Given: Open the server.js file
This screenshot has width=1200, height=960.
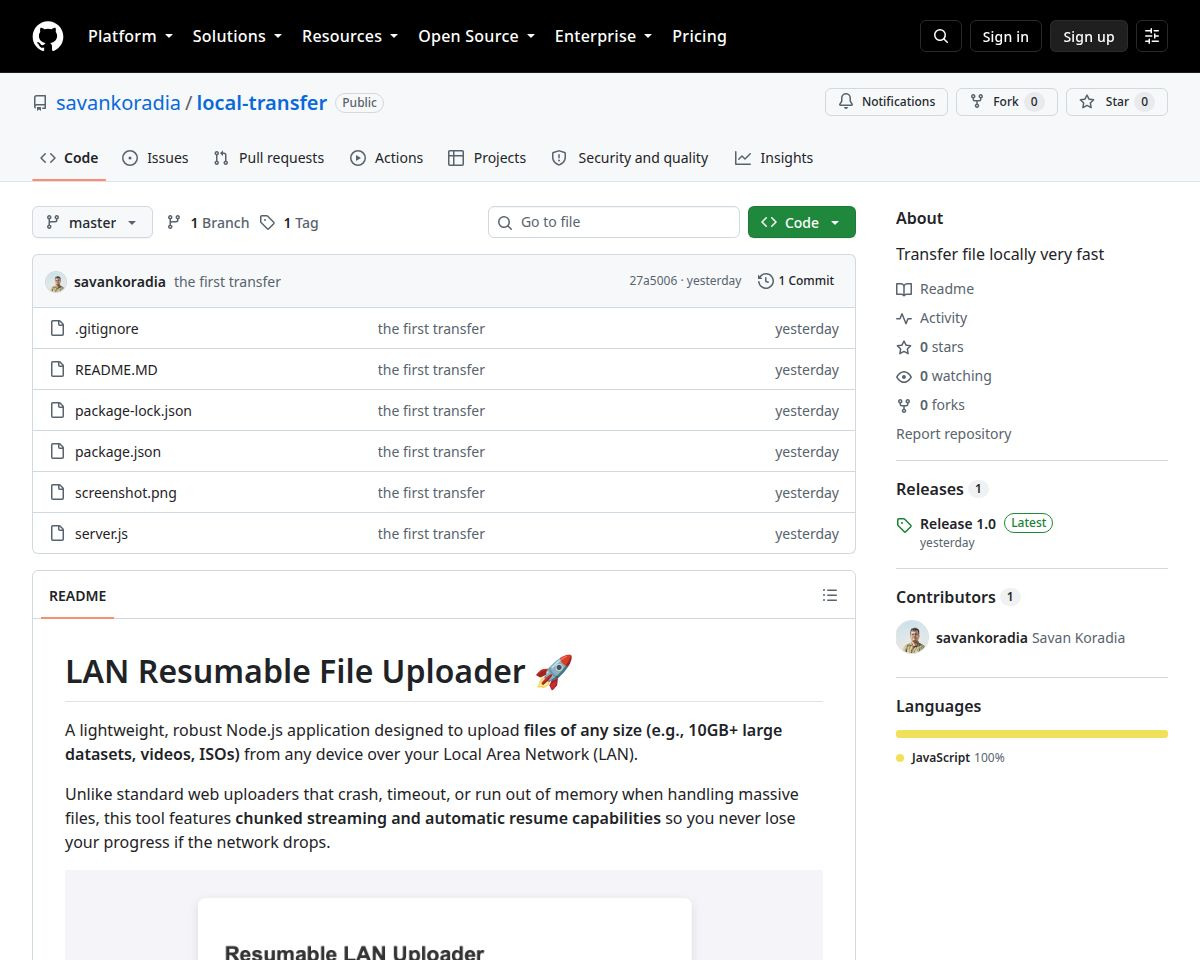Looking at the screenshot, I should tap(101, 533).
